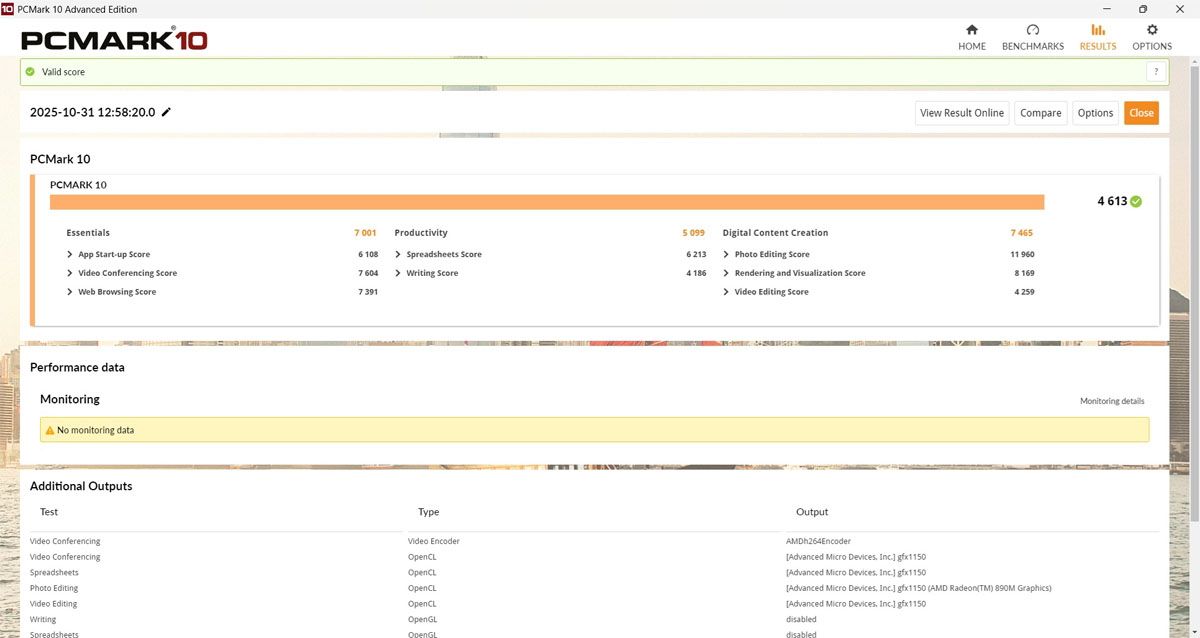Click the vertical scrollbar on right edge

(x=1195, y=300)
